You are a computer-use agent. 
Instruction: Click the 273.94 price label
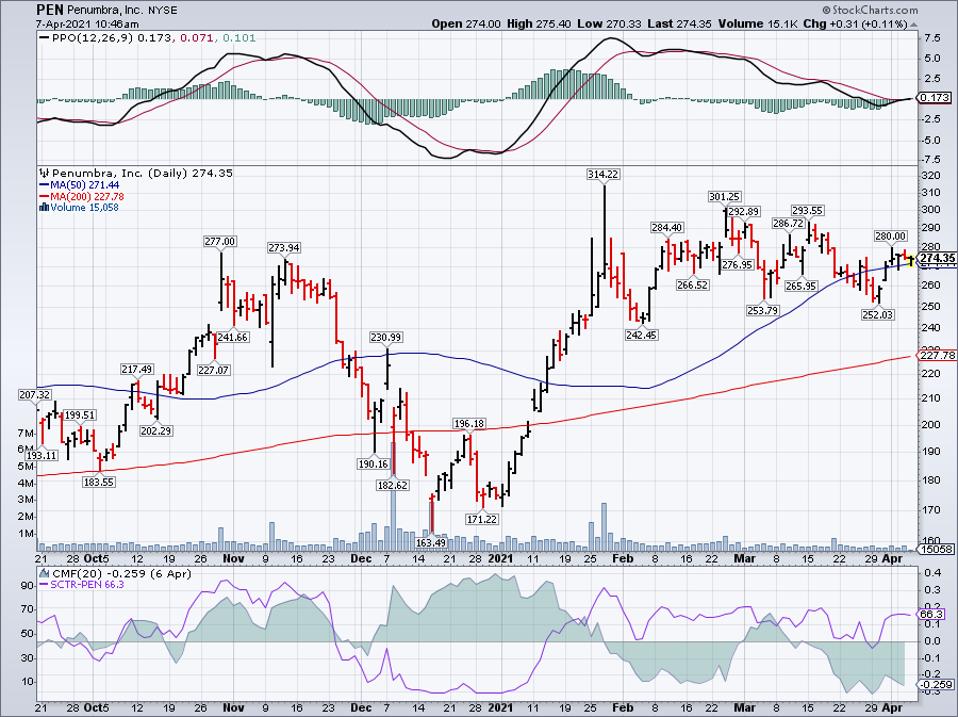pyautogui.click(x=283, y=247)
